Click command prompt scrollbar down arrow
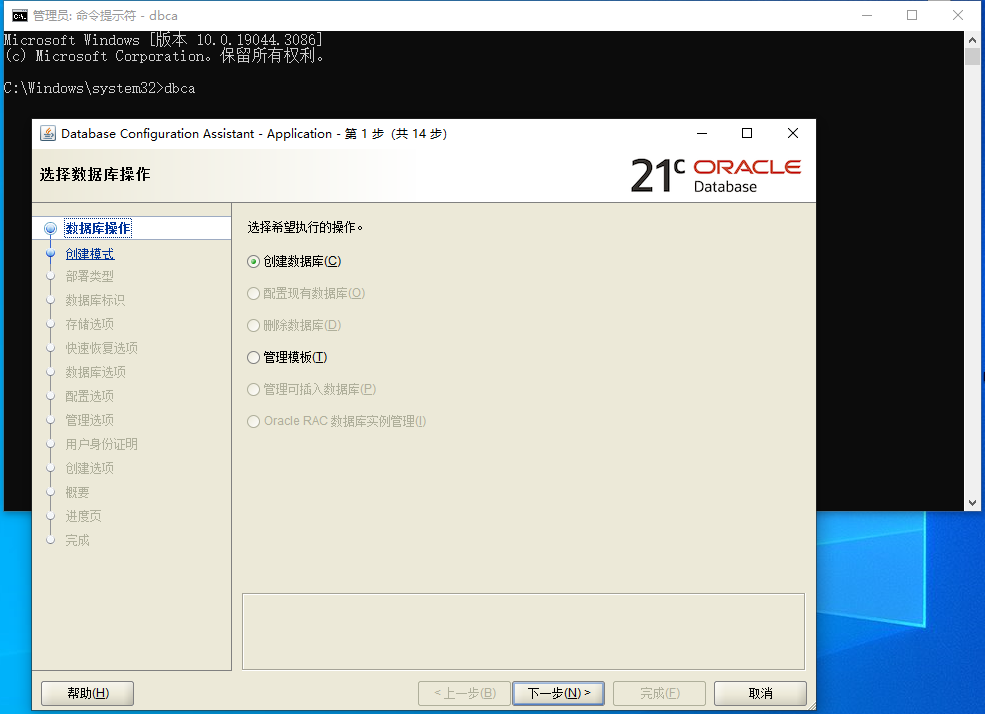Screen dimensions: 985x714 pos(972,503)
